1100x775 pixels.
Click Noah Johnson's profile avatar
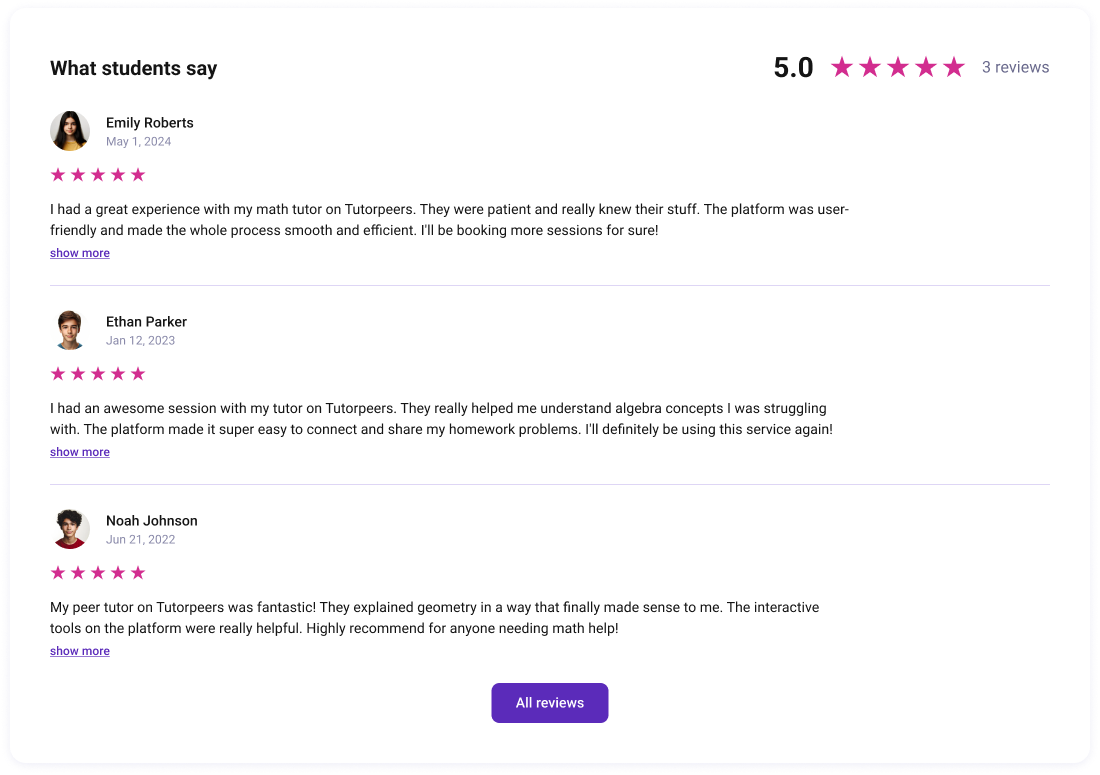[70, 530]
